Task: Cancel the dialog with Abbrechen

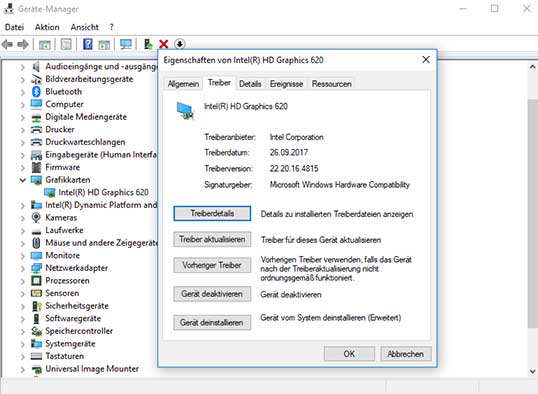Action: tap(406, 354)
